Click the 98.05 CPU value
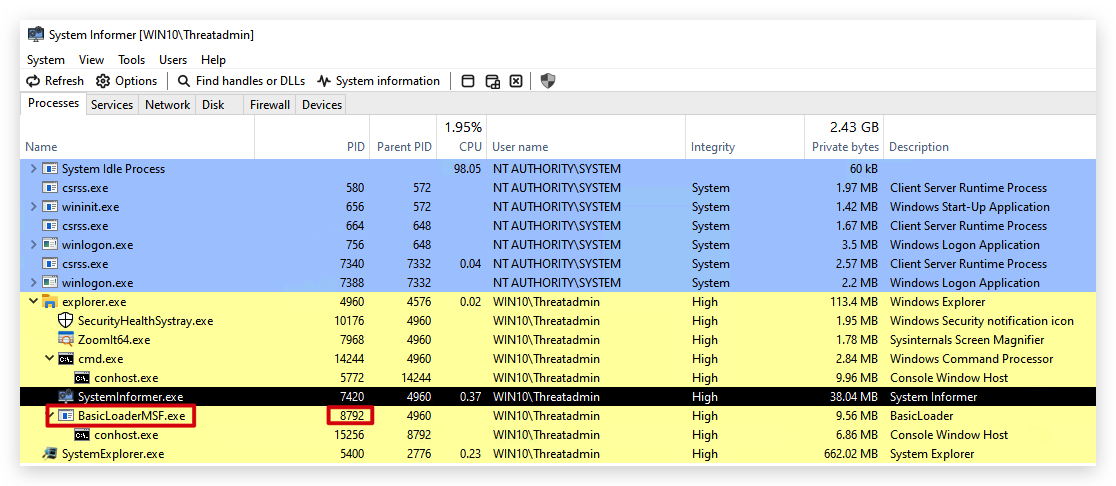1116x486 pixels. [468, 169]
